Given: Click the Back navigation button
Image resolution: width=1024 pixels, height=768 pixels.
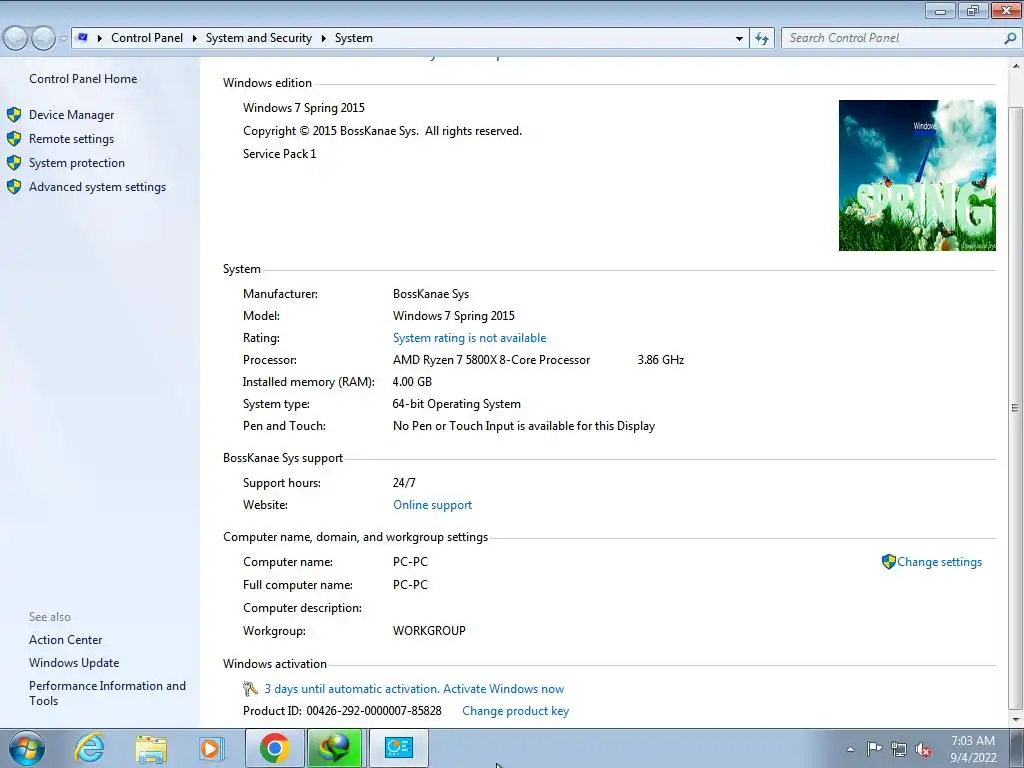Looking at the screenshot, I should tap(16, 39).
